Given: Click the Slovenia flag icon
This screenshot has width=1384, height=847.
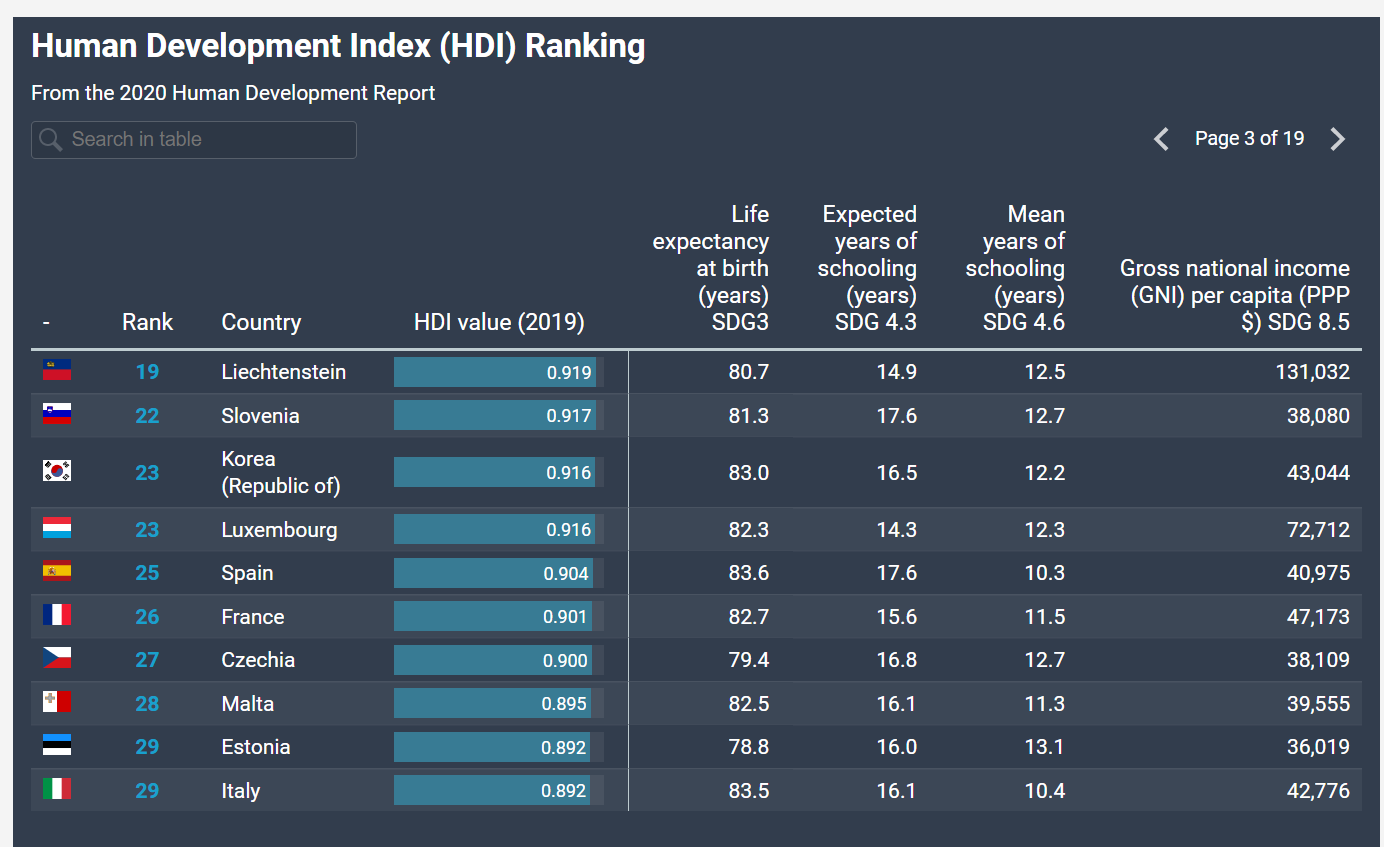Looking at the screenshot, I should pos(57,414).
